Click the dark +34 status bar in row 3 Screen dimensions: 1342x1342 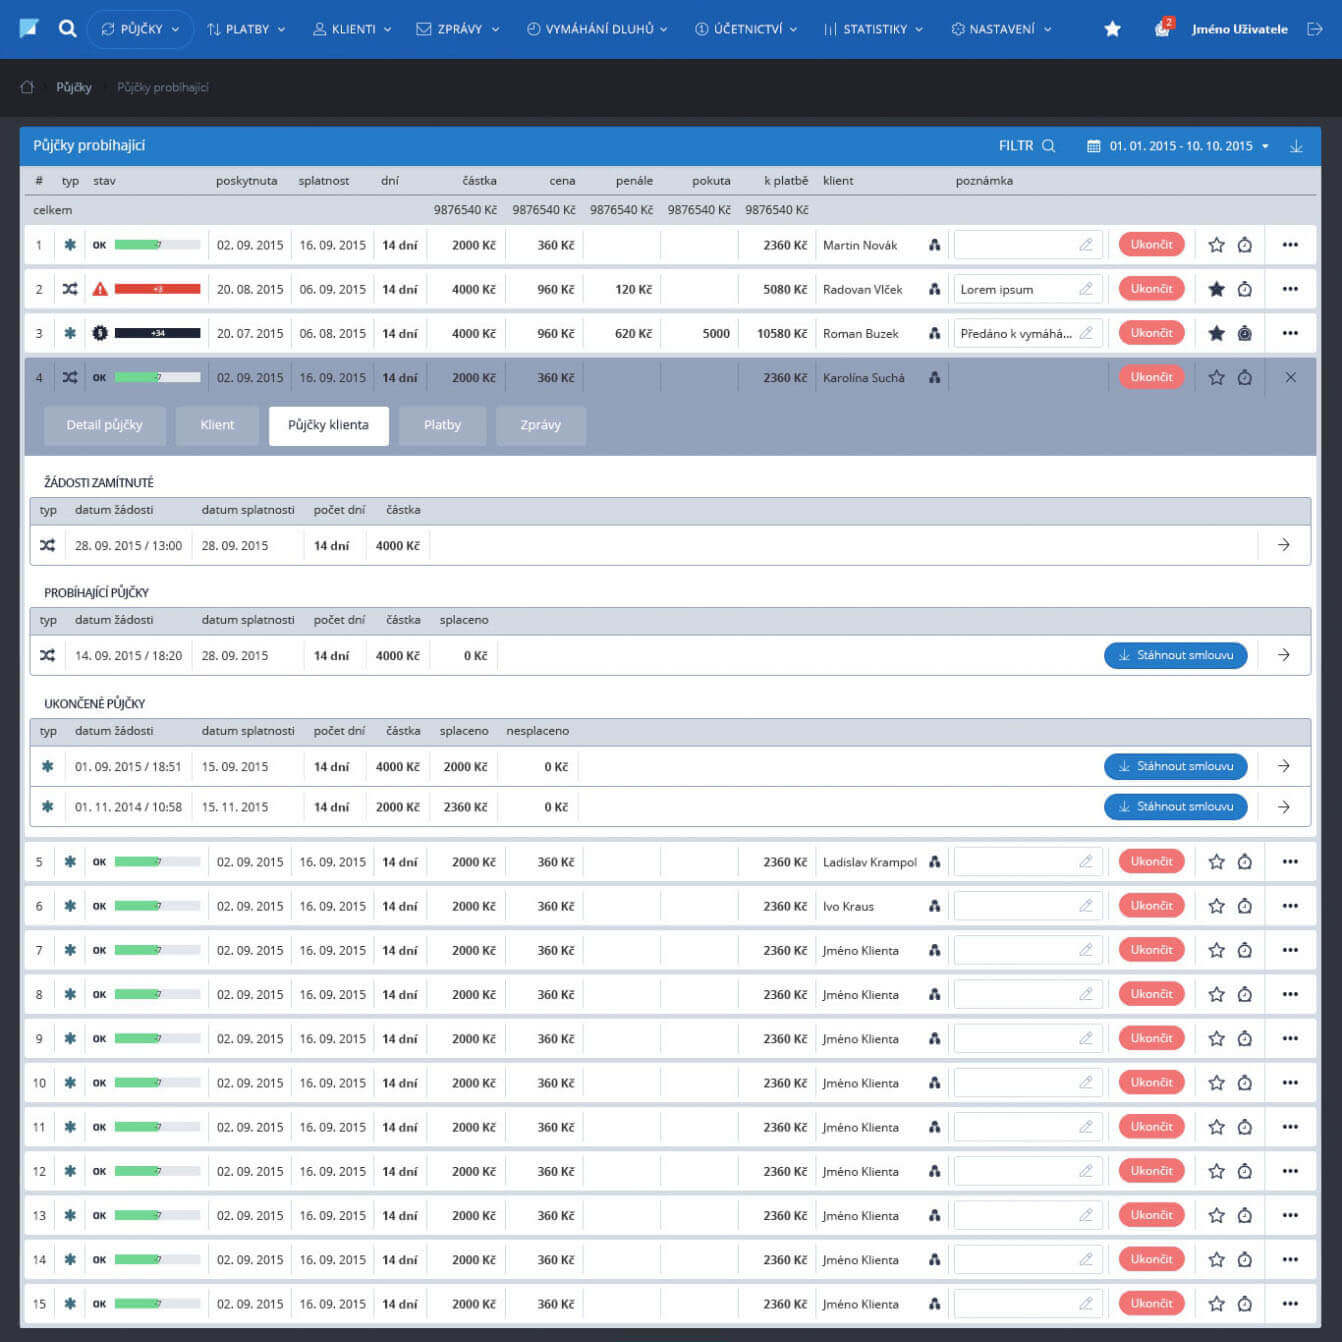157,333
